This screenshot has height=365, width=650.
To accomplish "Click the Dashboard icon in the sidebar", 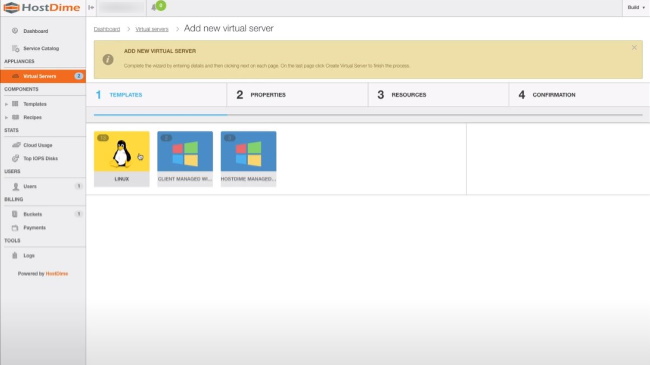I will pyautogui.click(x=15, y=31).
